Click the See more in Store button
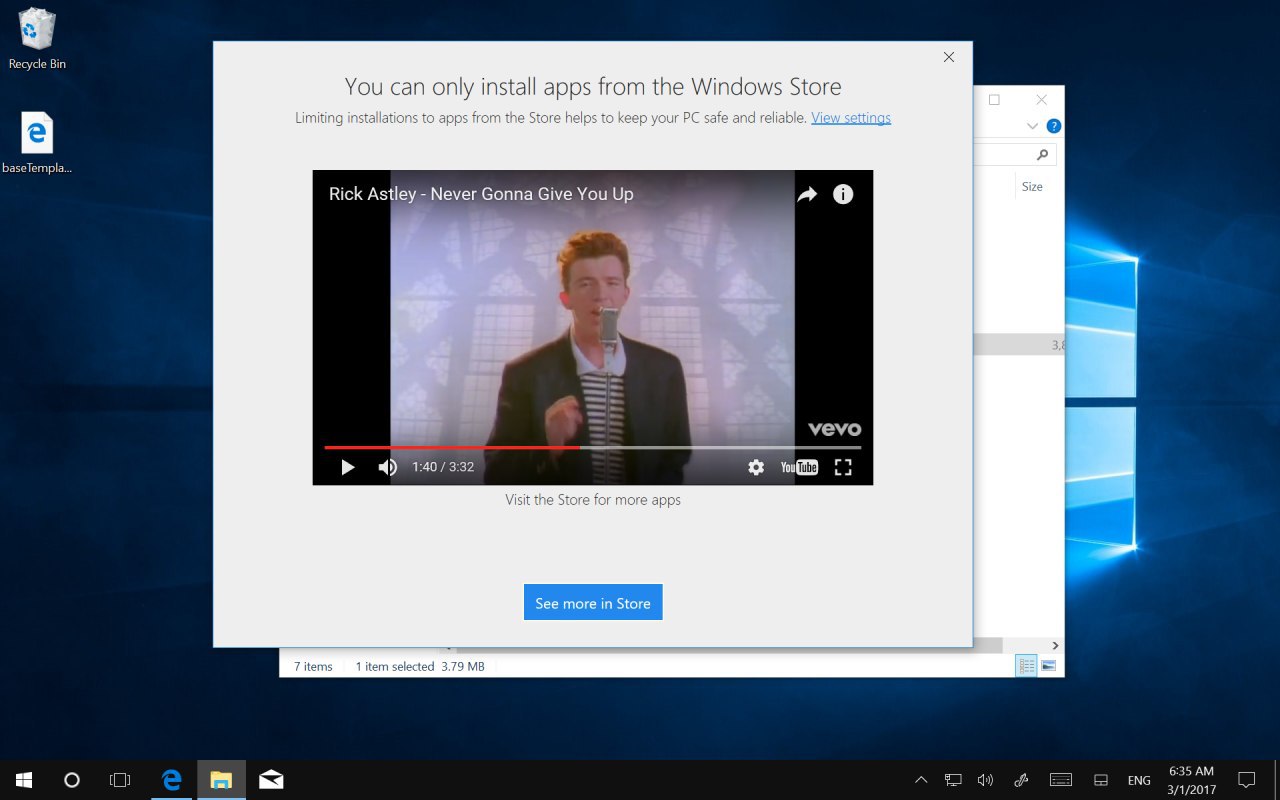The width and height of the screenshot is (1280, 800). pyautogui.click(x=593, y=603)
